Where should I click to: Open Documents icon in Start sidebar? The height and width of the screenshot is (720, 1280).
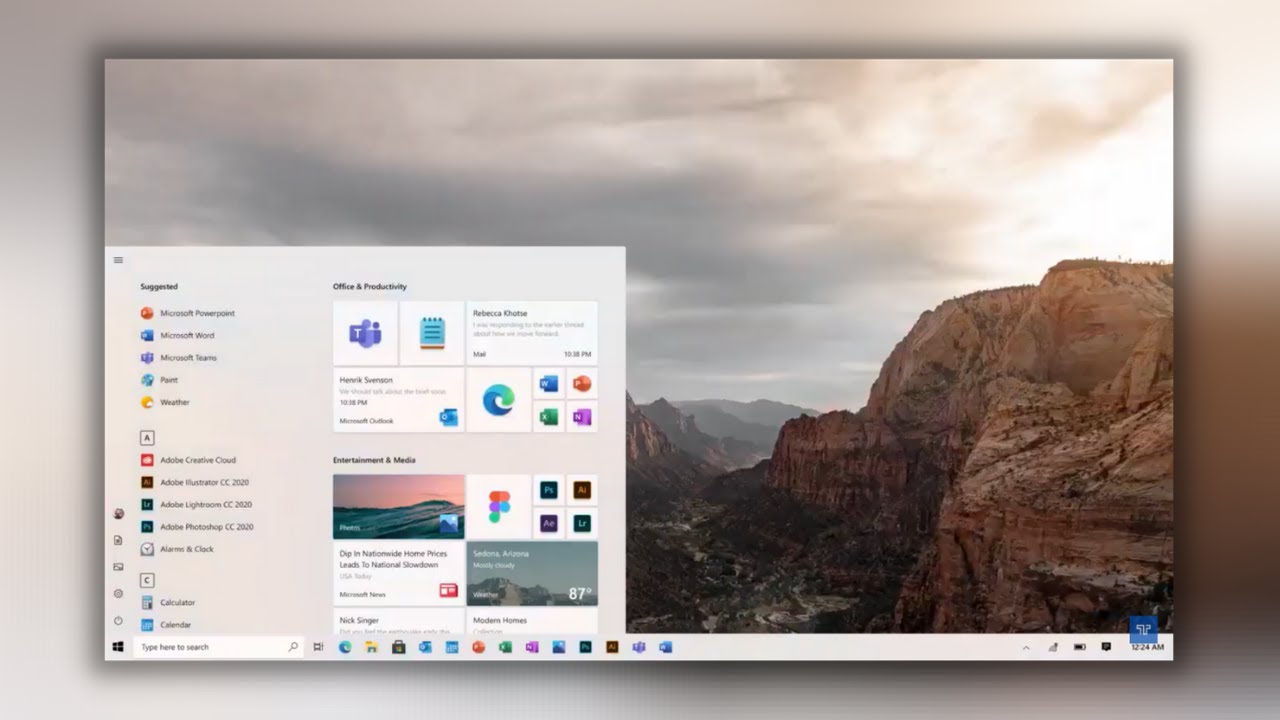tap(118, 540)
